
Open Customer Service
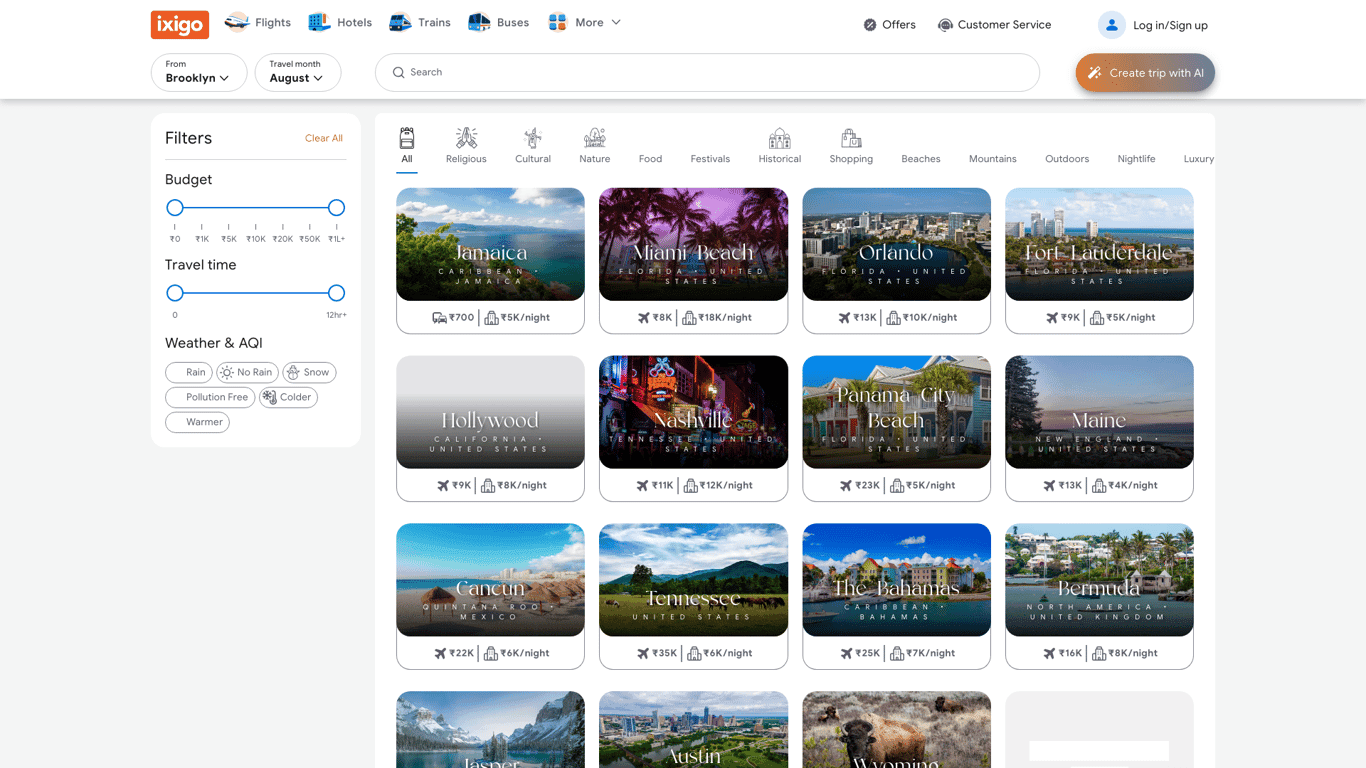(994, 25)
